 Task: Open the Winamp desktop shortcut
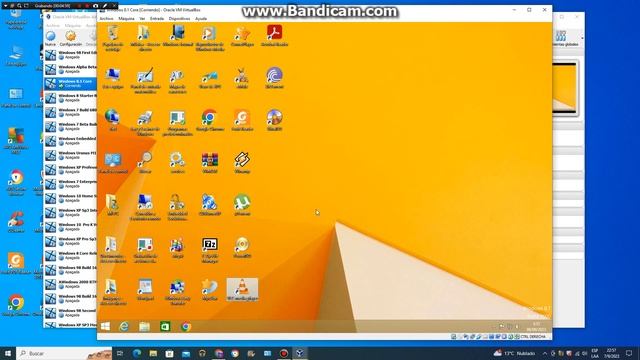click(x=242, y=162)
